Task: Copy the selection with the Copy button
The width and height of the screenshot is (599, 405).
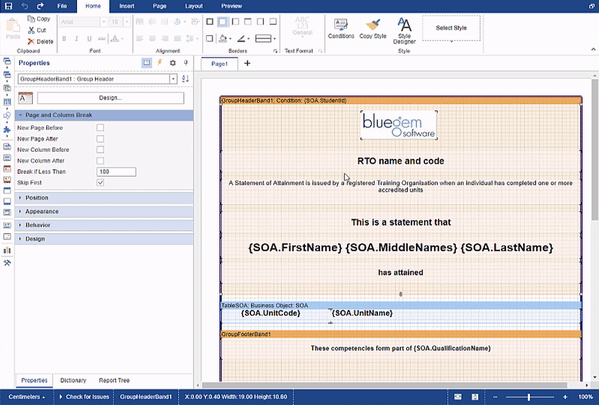Action: 39,19
